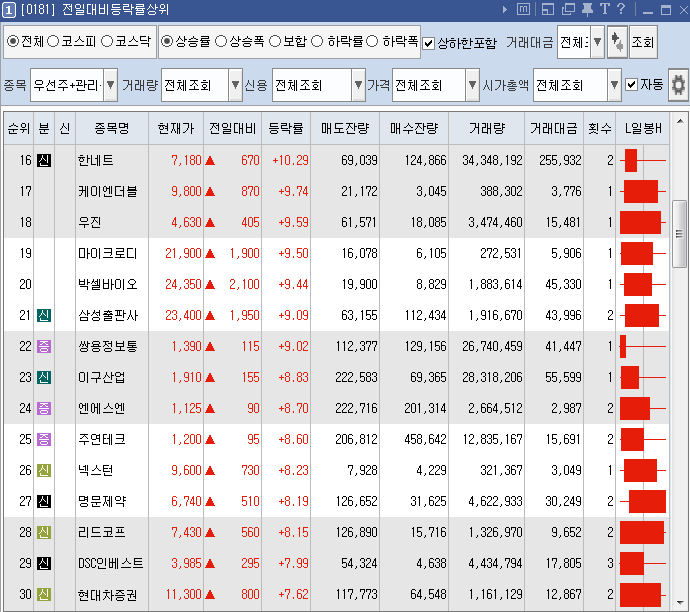Sort by the 등락률 column header
Screen dimensions: 690x612
[286, 128]
